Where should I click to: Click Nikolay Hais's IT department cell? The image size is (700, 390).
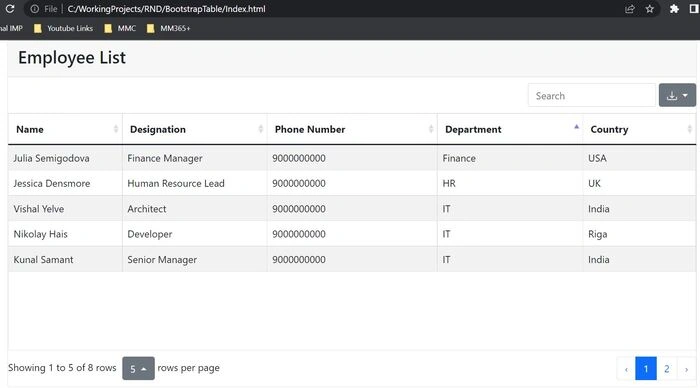tap(510, 234)
